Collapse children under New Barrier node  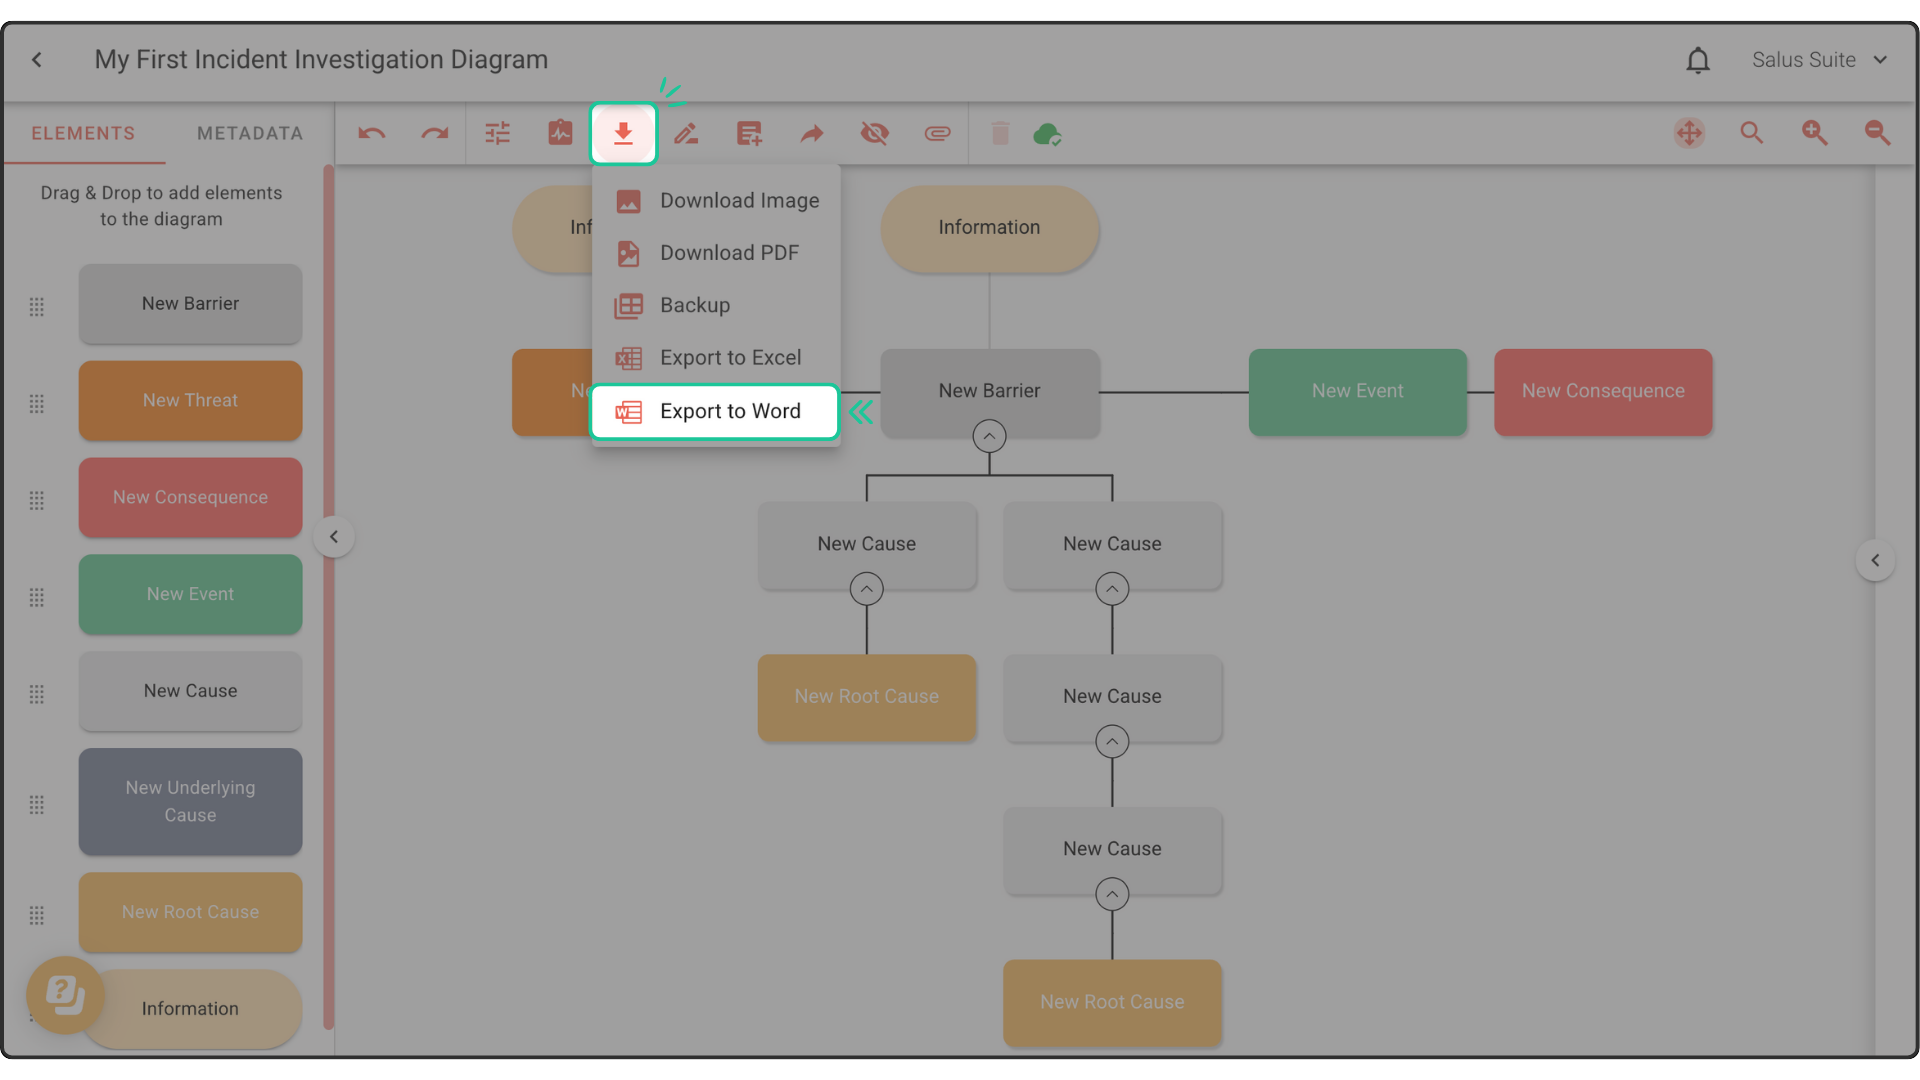989,436
